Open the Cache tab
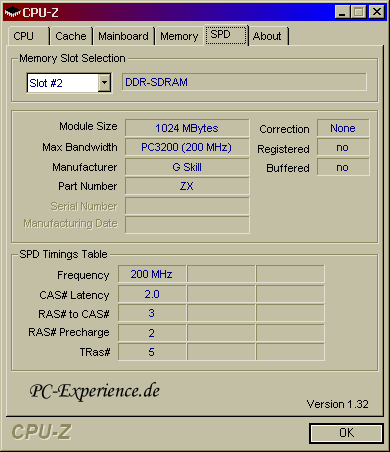Screen dimensions: 390x452 71,36
